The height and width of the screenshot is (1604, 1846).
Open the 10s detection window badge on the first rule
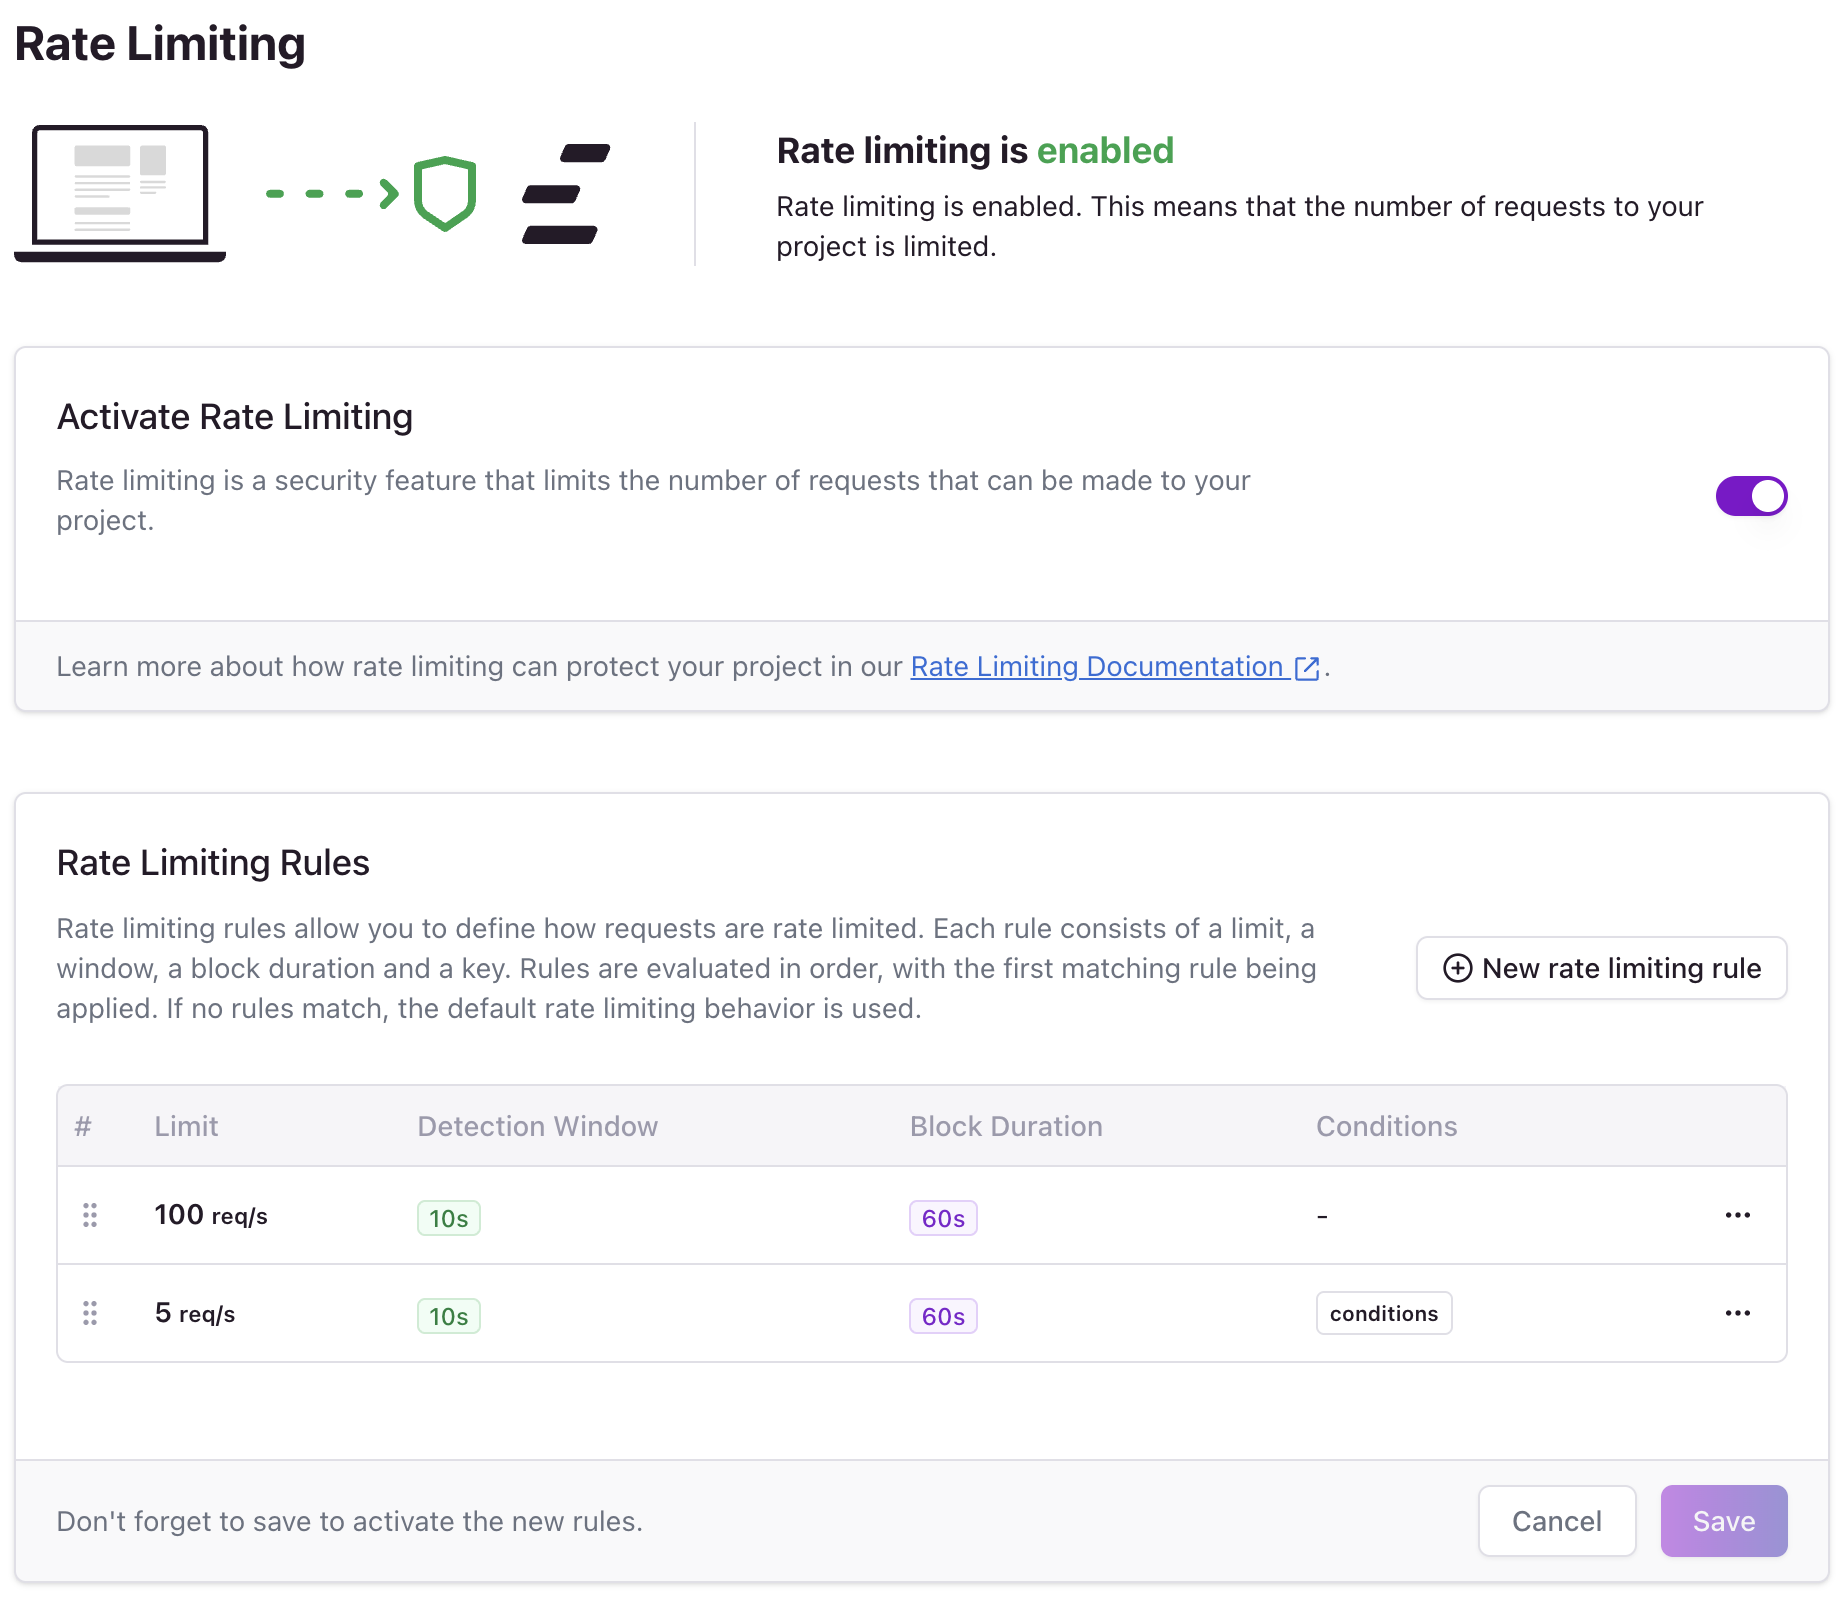448,1218
